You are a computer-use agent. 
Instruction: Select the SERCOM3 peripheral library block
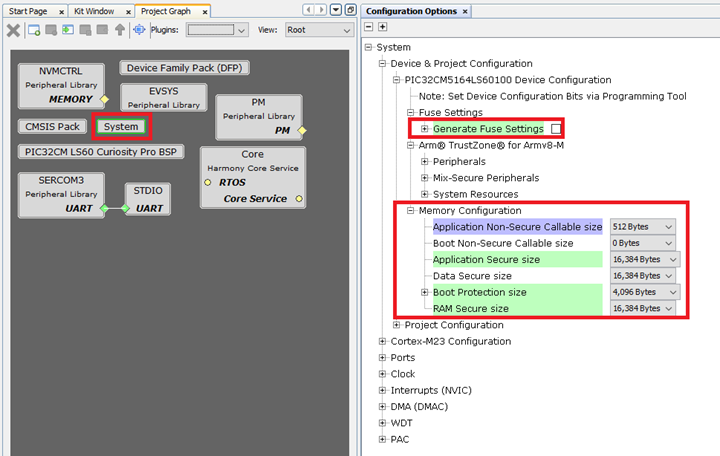click(x=60, y=194)
